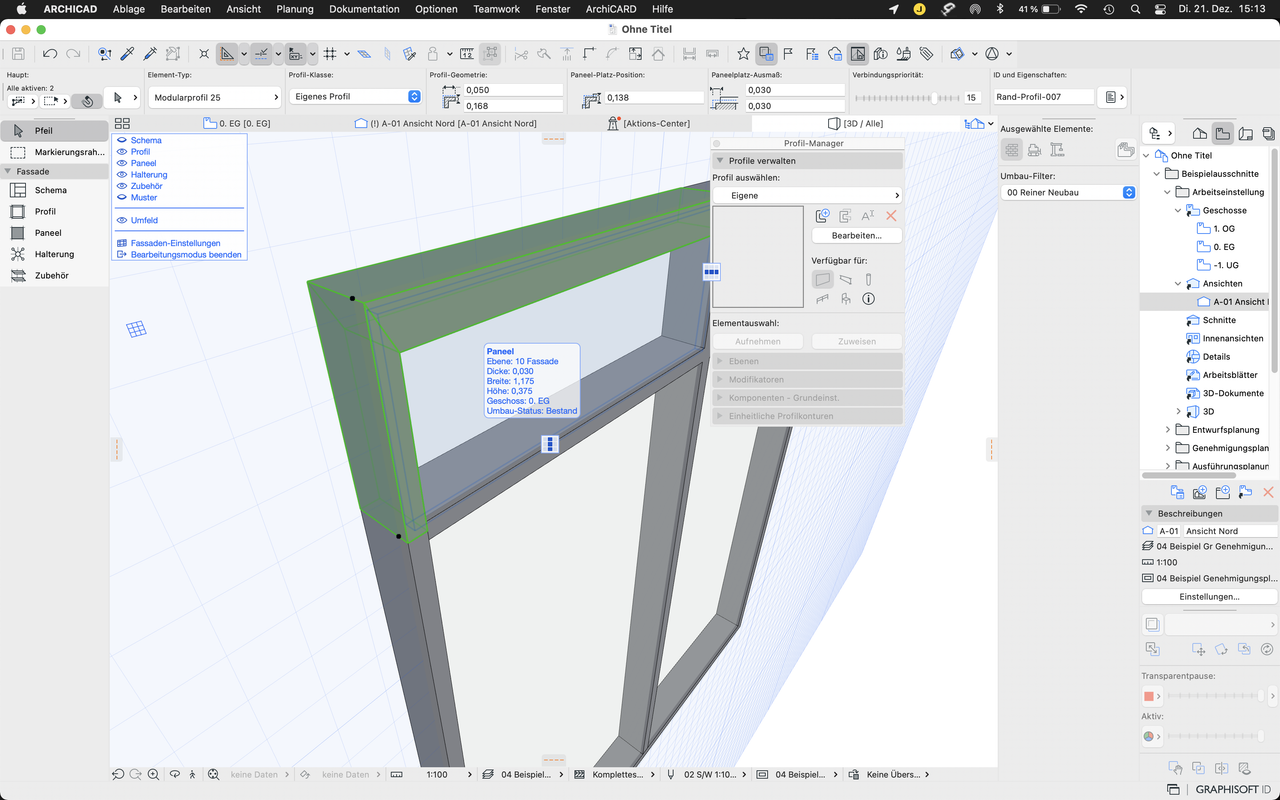Open the Teamwork menu
This screenshot has height=800, width=1280.
coord(497,9)
